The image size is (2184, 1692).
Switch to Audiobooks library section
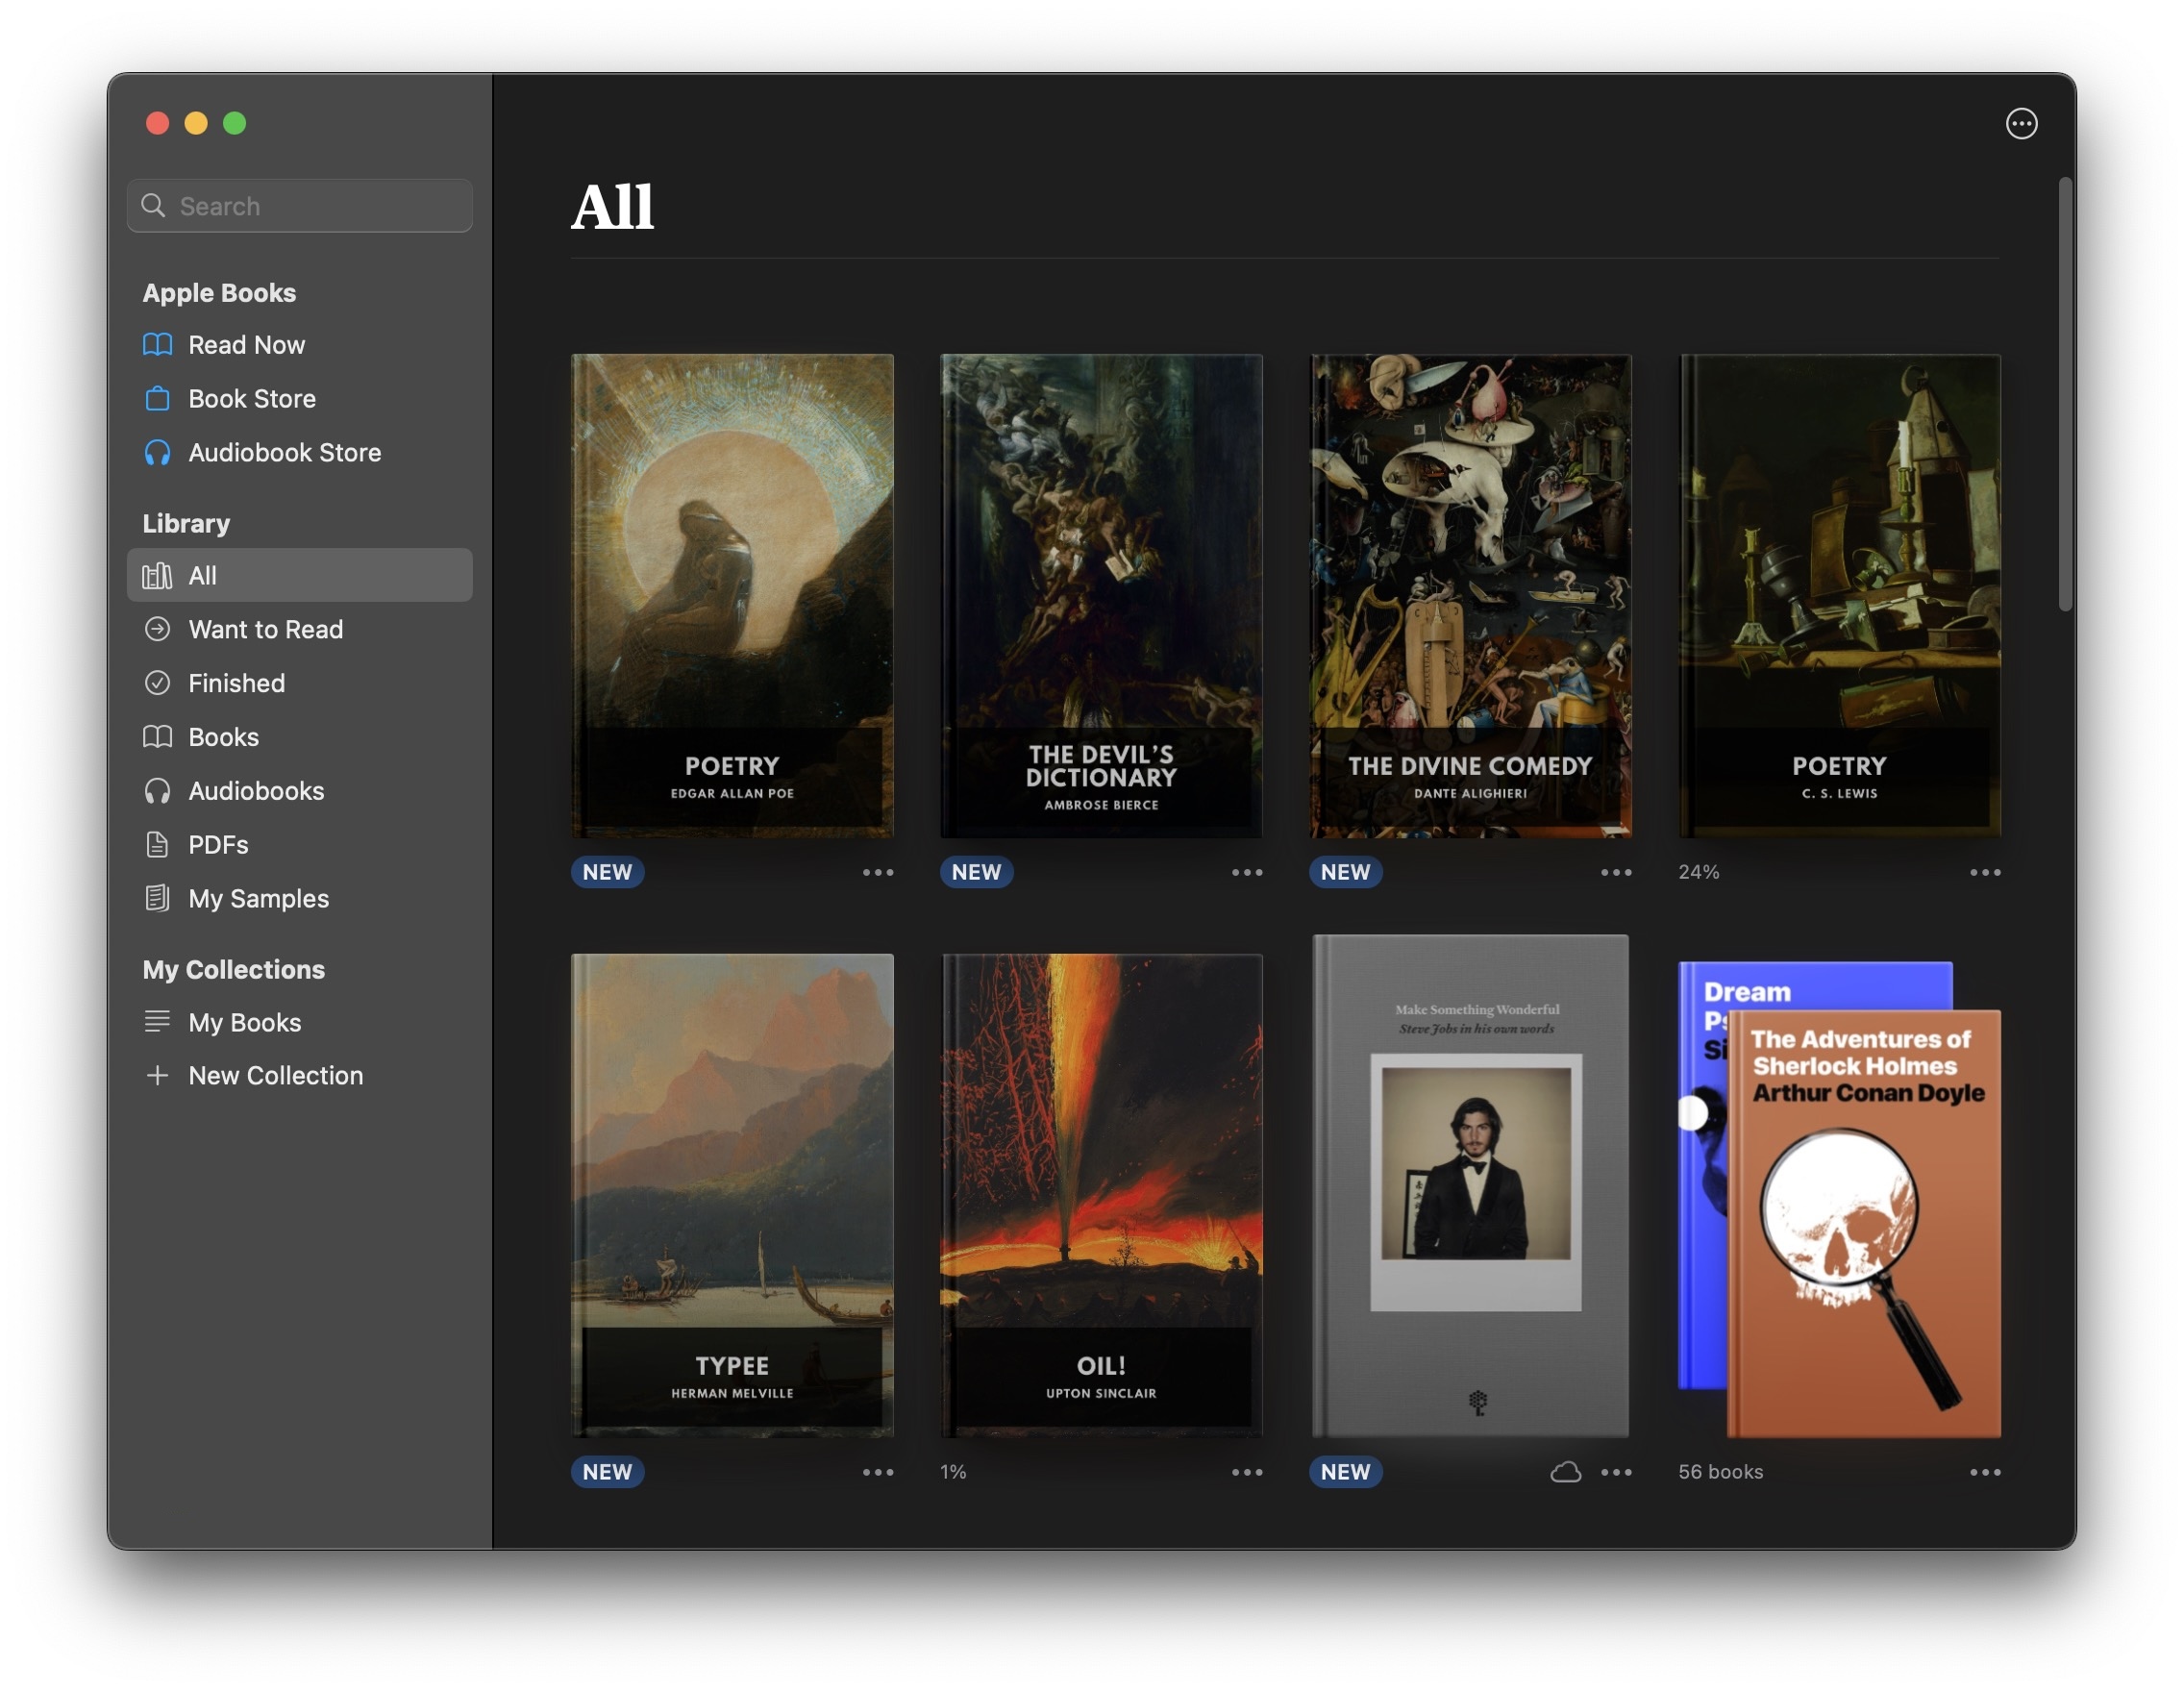[x=256, y=791]
